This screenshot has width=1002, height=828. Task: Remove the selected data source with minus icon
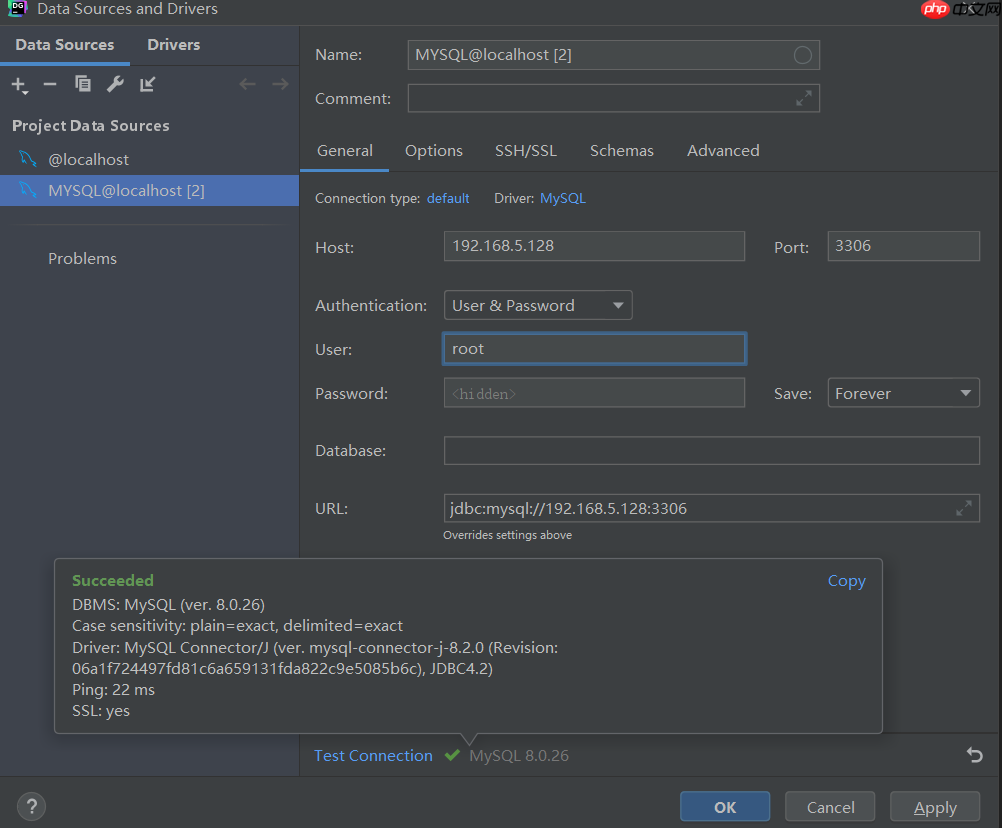tap(50, 84)
